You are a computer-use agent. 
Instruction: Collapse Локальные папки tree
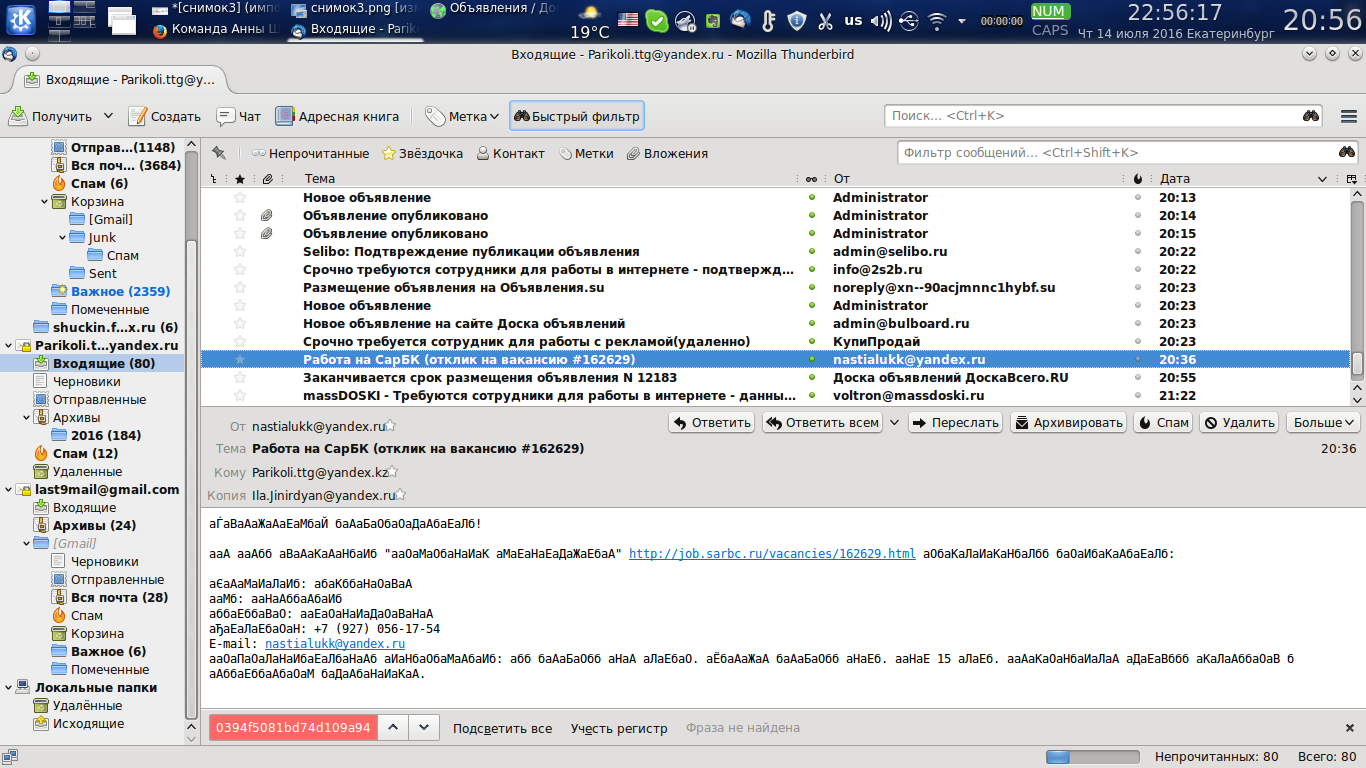click(x=8, y=687)
